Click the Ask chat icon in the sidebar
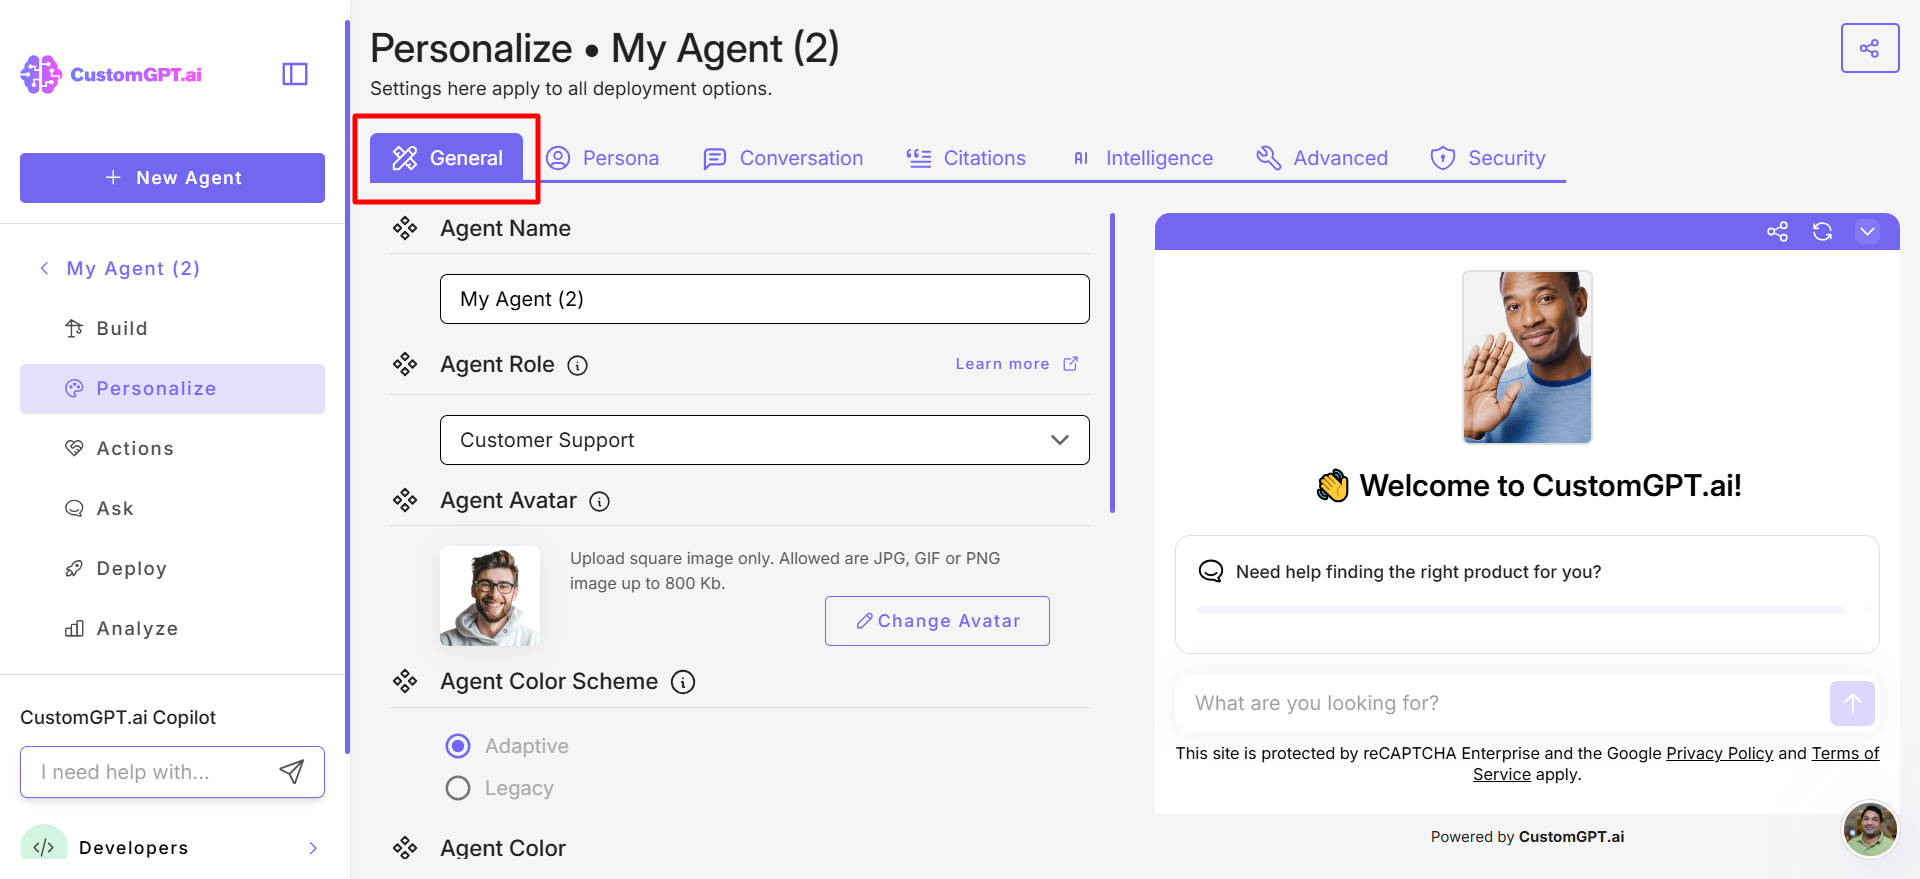Viewport: 1920px width, 879px height. (x=74, y=508)
